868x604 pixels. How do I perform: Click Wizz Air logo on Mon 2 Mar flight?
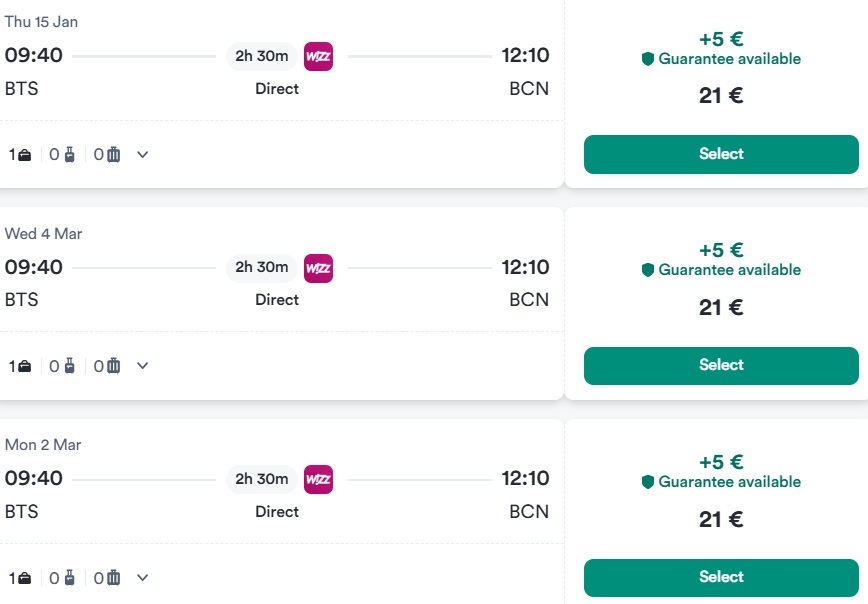[x=318, y=479]
